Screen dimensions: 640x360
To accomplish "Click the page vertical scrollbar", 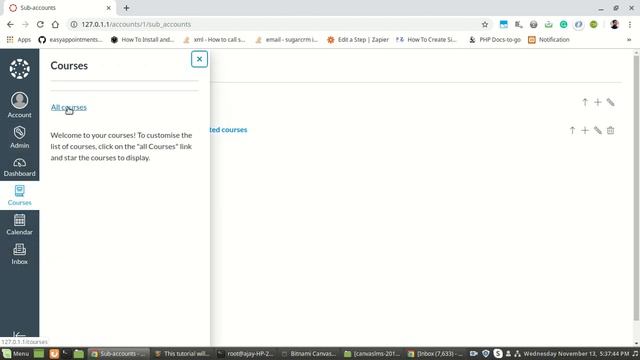I will point(636,188).
